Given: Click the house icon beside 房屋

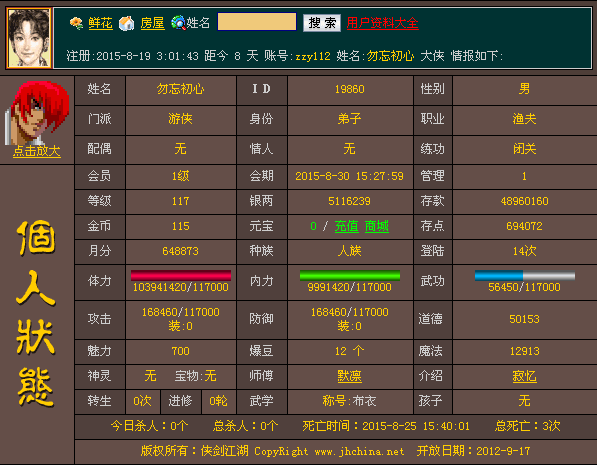Looking at the screenshot, I should 127,23.
